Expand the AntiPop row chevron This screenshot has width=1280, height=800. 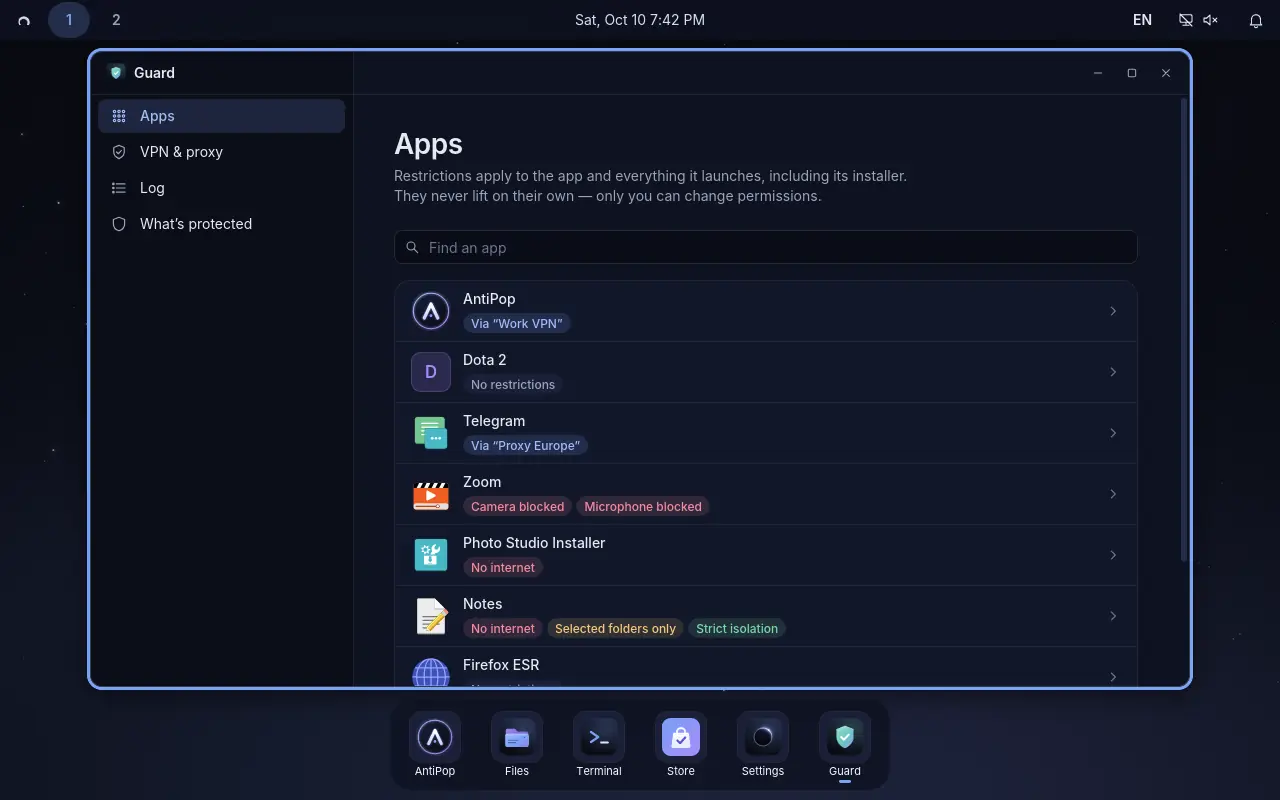1113,311
